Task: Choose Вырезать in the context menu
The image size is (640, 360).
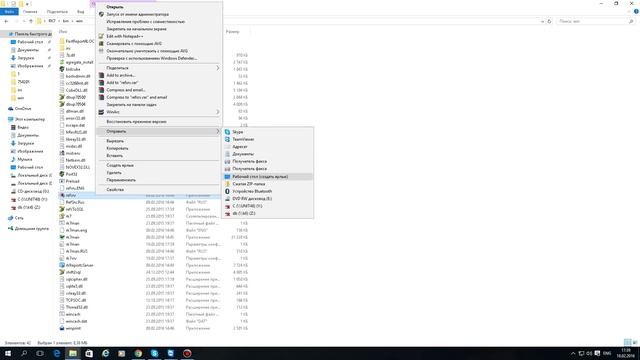Action: 115,141
